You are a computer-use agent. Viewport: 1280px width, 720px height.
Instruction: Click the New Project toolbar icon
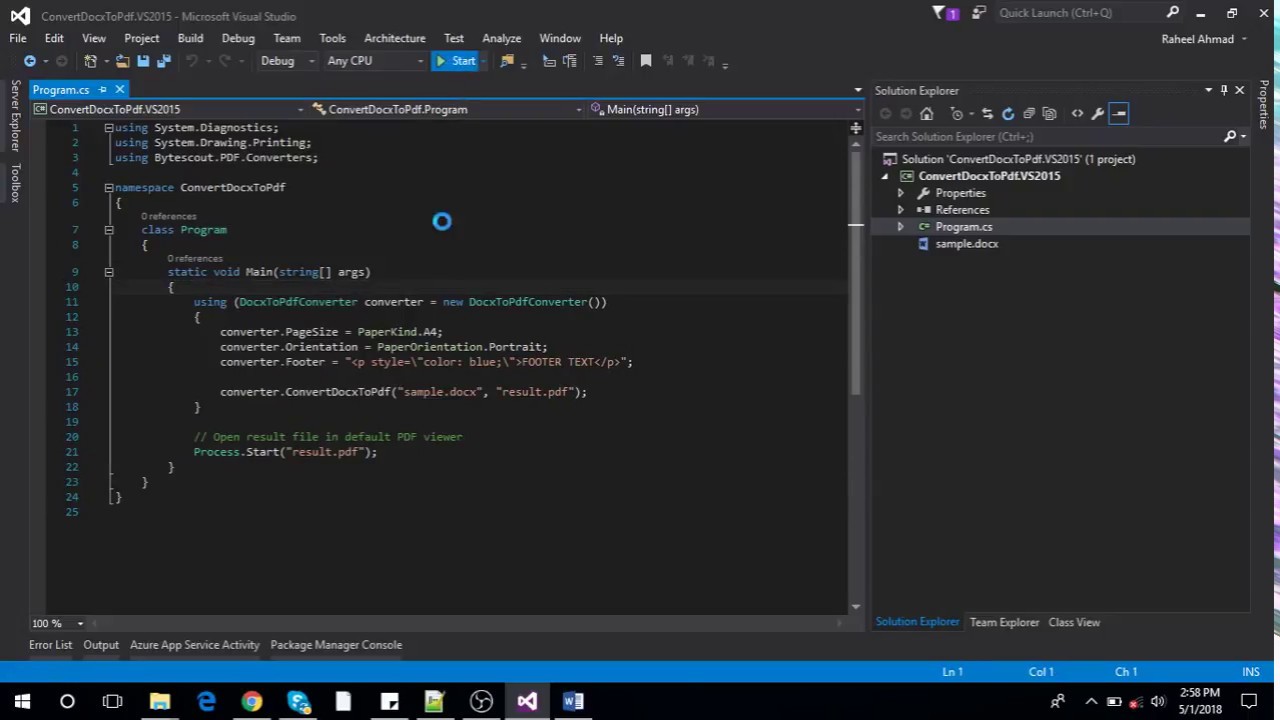90,61
